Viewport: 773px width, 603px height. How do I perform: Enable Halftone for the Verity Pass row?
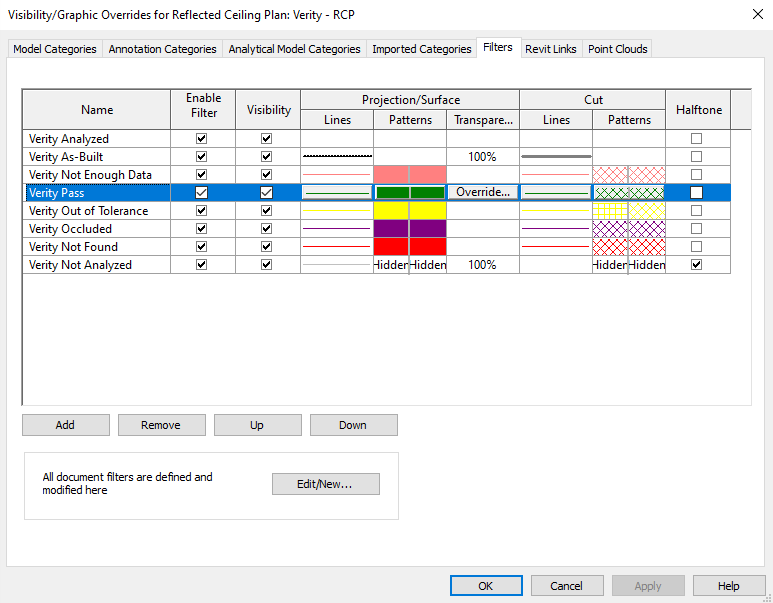click(696, 193)
